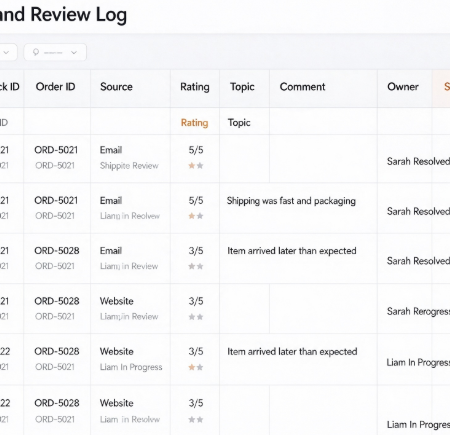Screen dimensions: 450x435
Task: Select 'Sarah Resolved' in the Shippite Review row
Action: (x=418, y=161)
